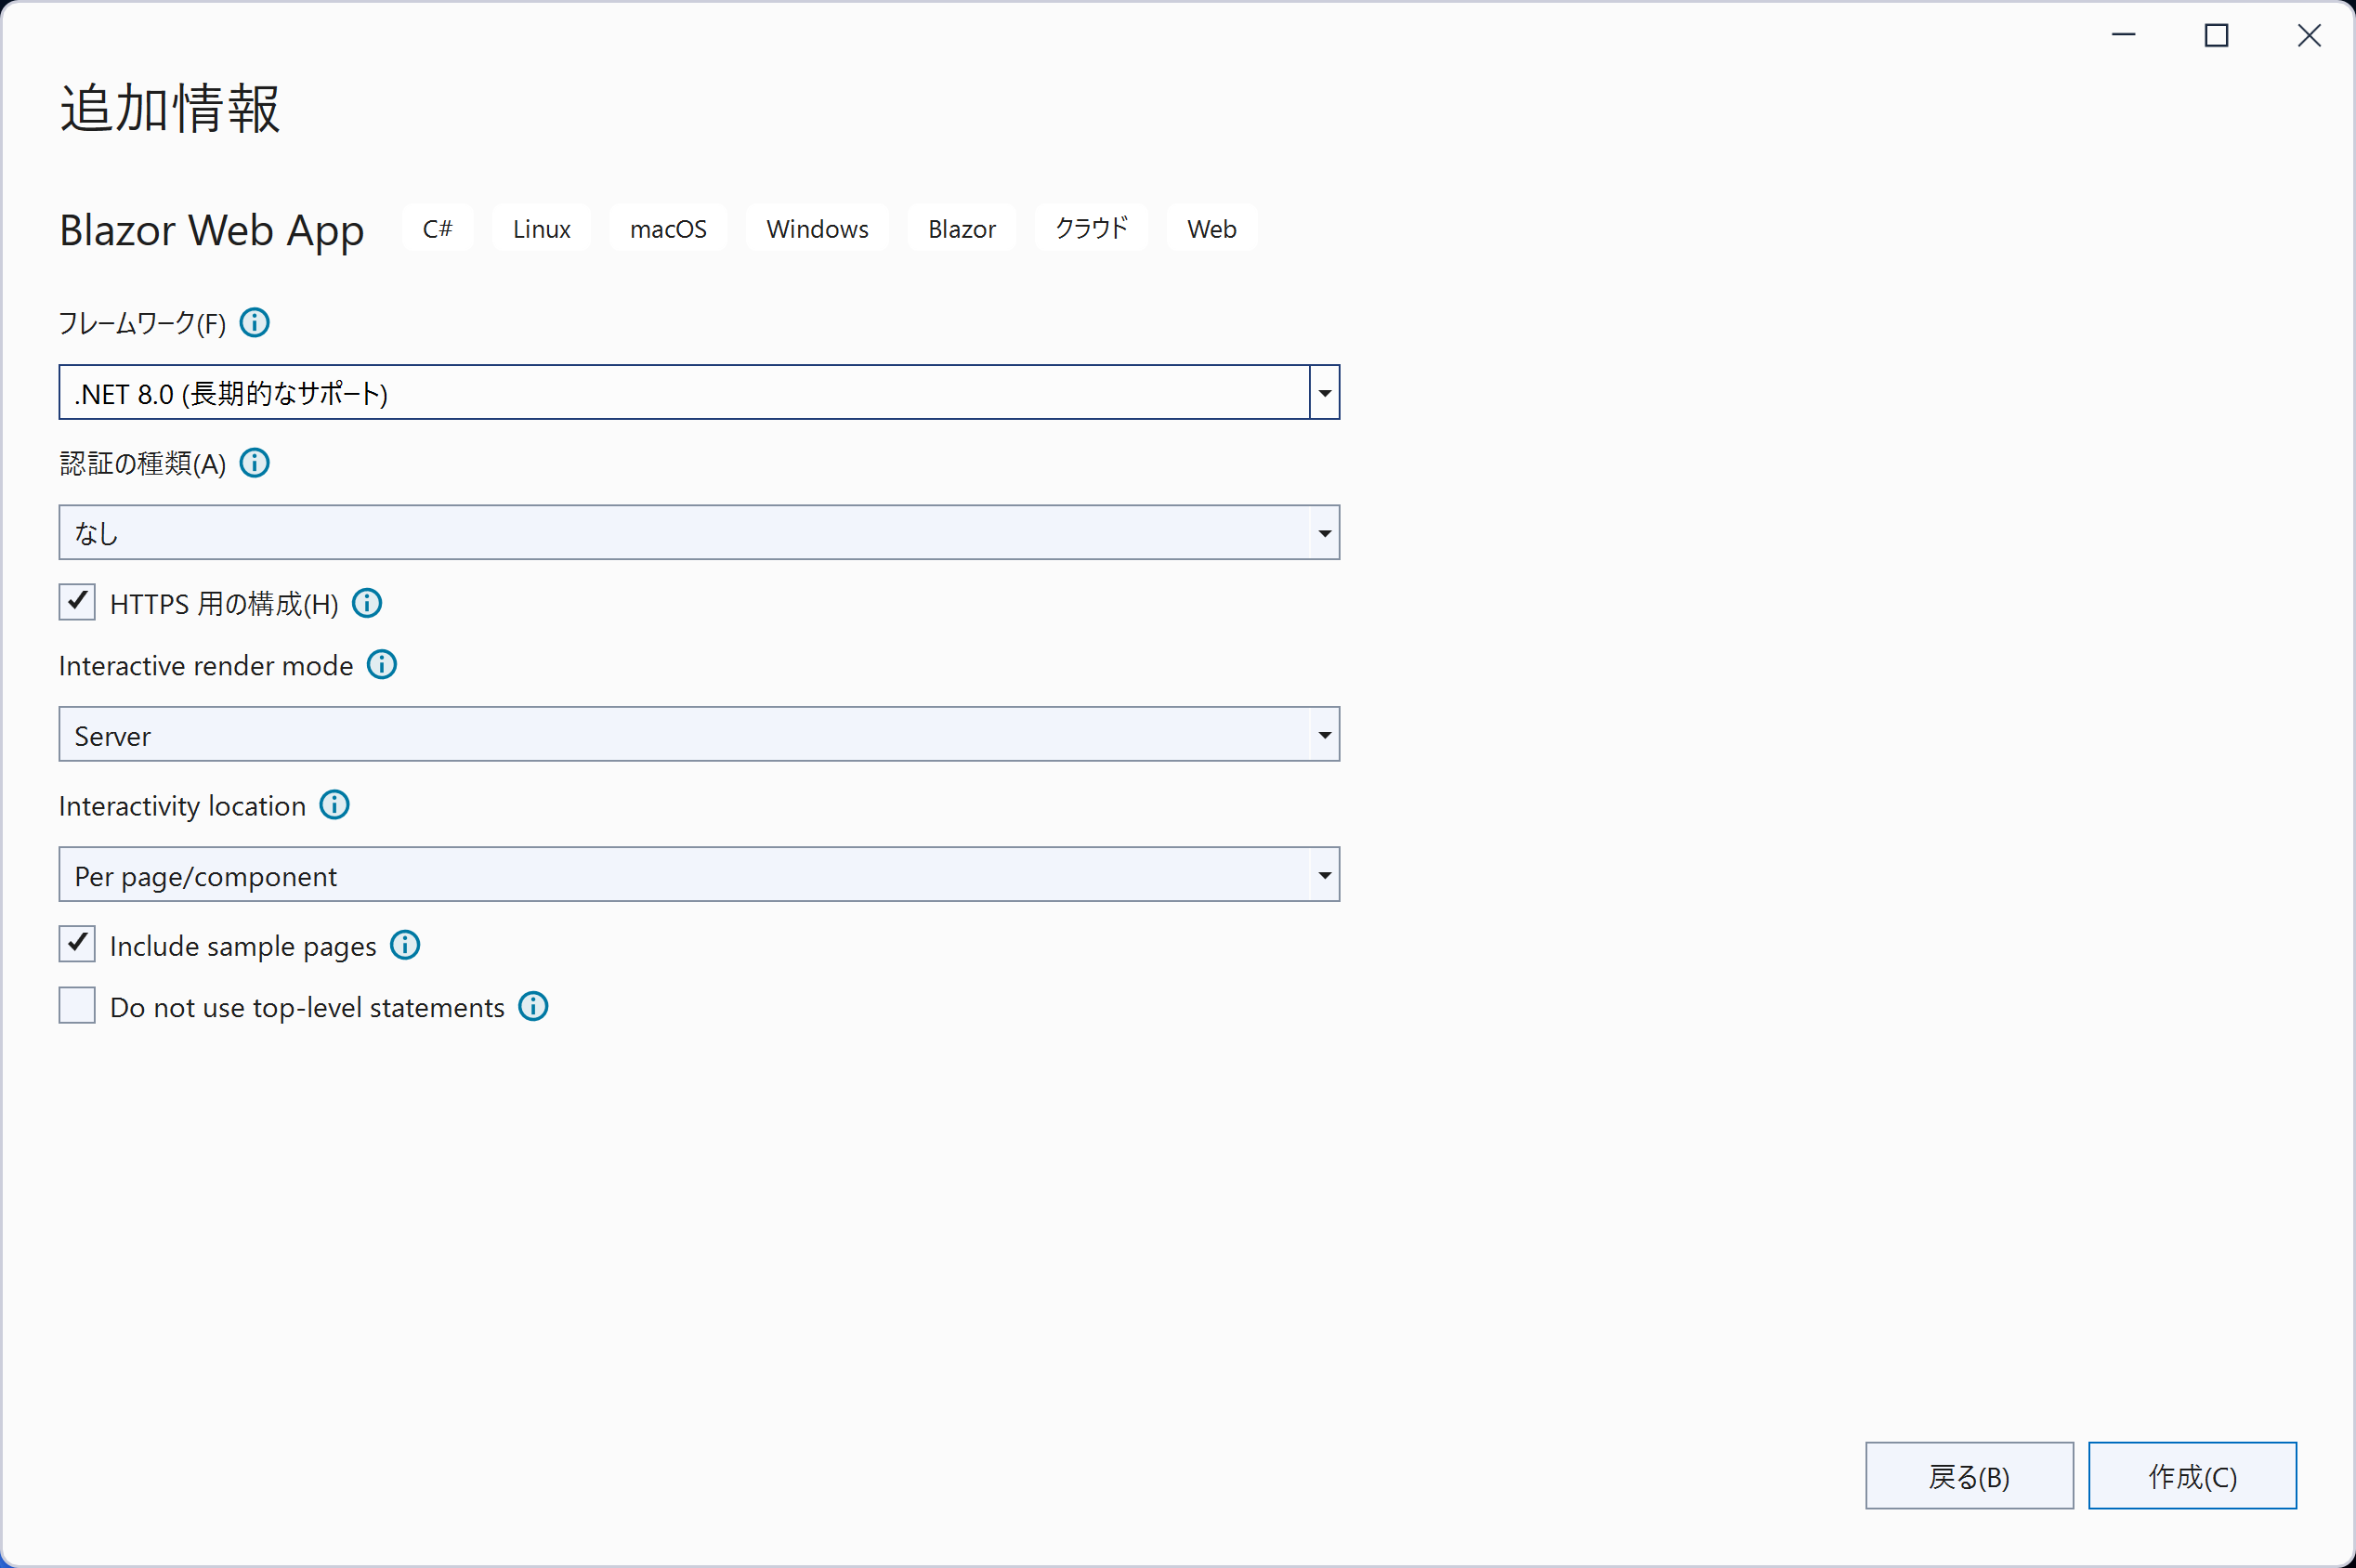Click the 追加情報 heading

tap(170, 108)
